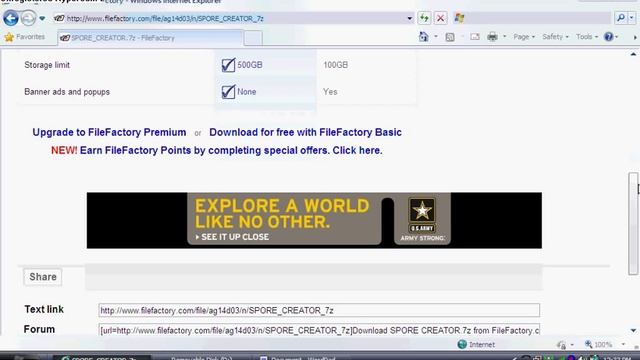Viewport: 640px width, 360px height.
Task: Click the US Army banner advertisement
Action: (x=314, y=220)
